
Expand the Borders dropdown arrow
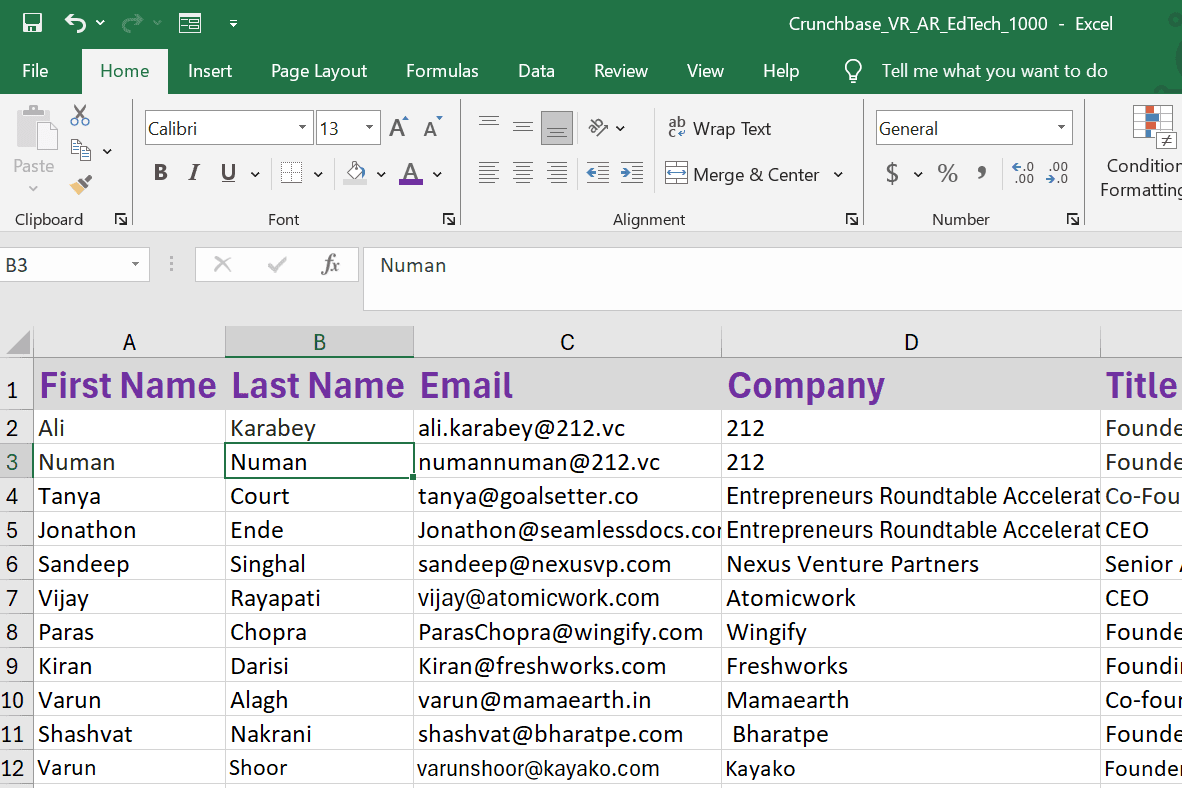point(318,174)
